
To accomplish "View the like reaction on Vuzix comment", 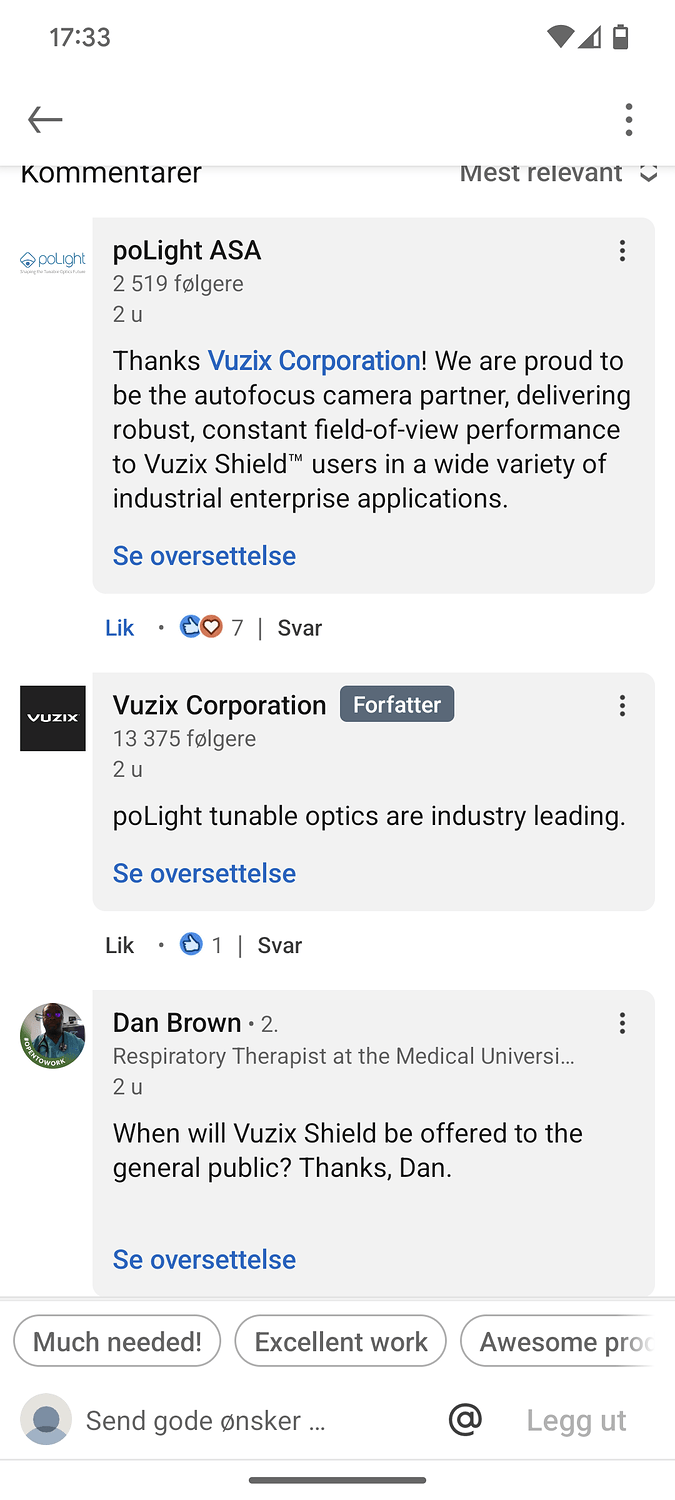I will (x=201, y=945).
